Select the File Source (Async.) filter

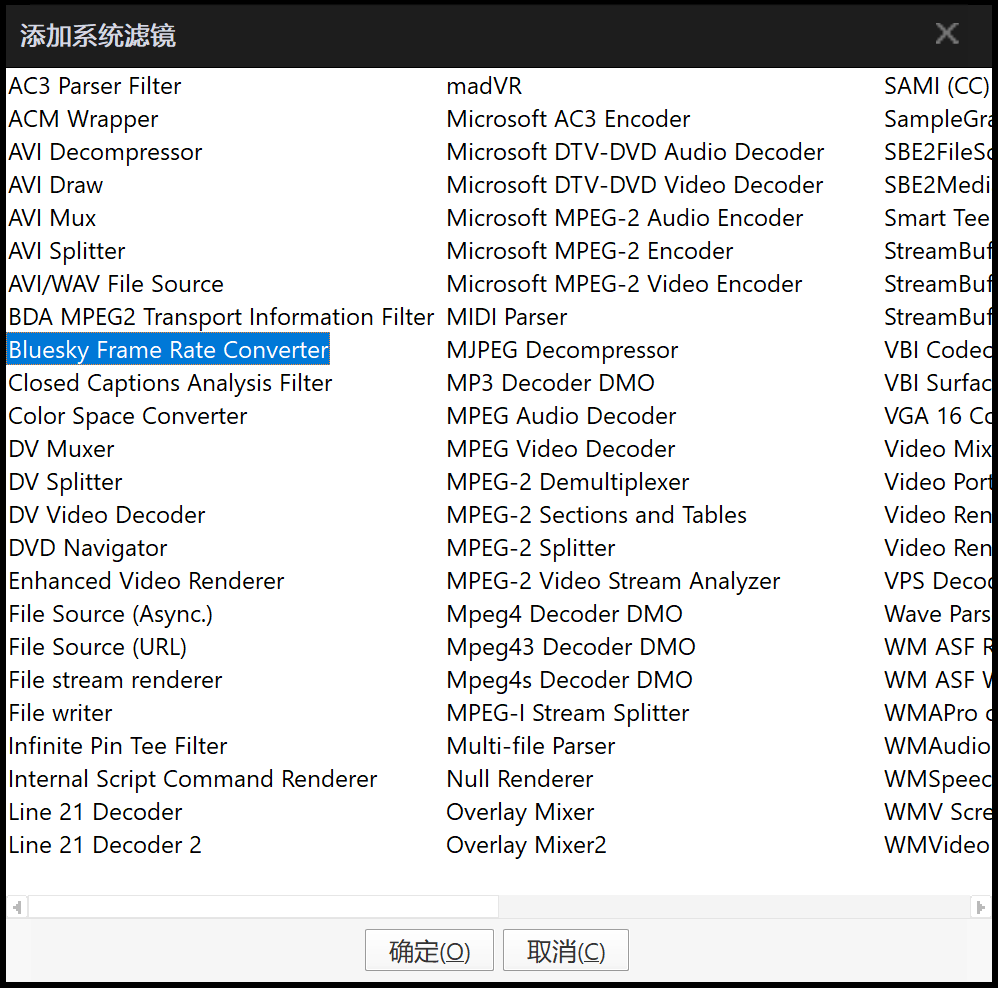[111, 614]
